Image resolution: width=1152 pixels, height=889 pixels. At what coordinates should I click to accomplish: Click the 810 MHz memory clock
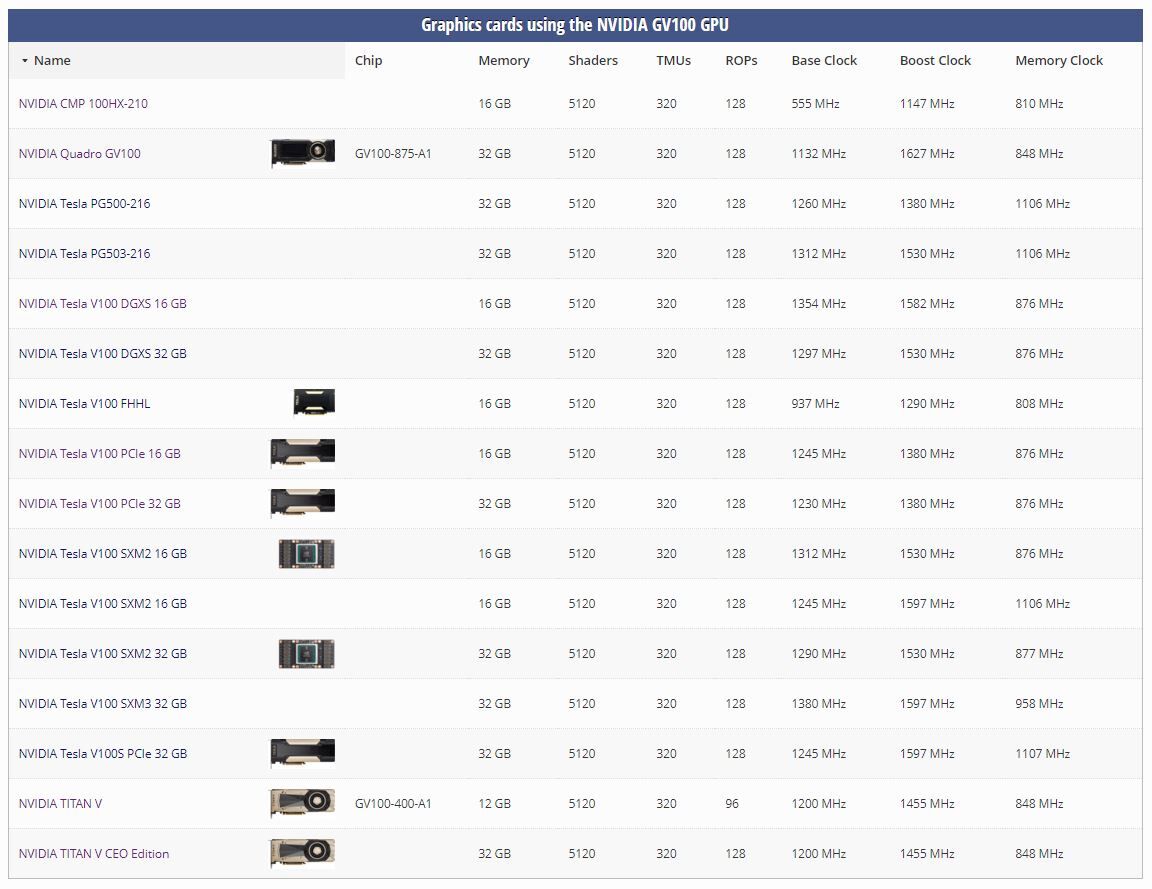click(x=1039, y=104)
